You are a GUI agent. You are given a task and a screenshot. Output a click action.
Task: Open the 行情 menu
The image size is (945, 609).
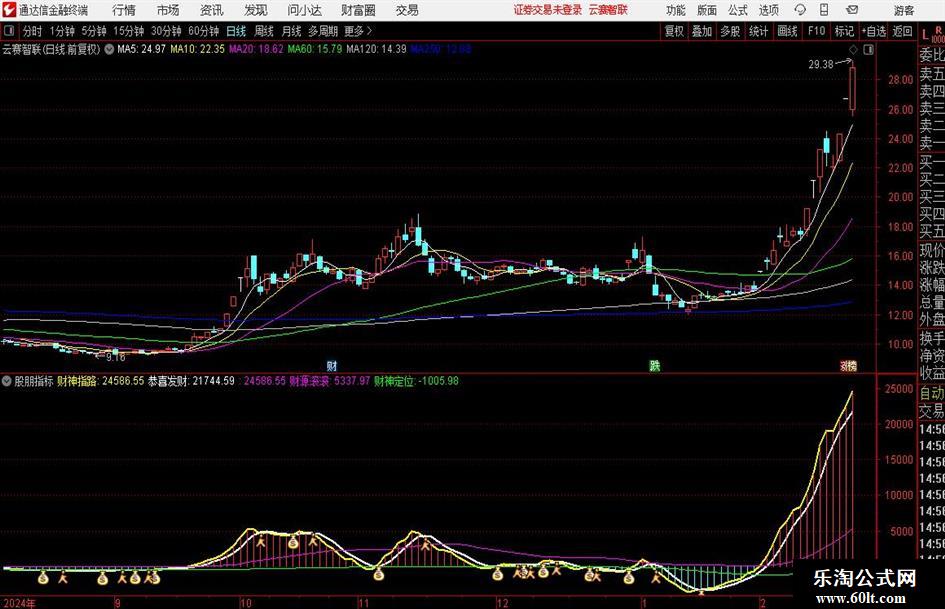click(124, 10)
